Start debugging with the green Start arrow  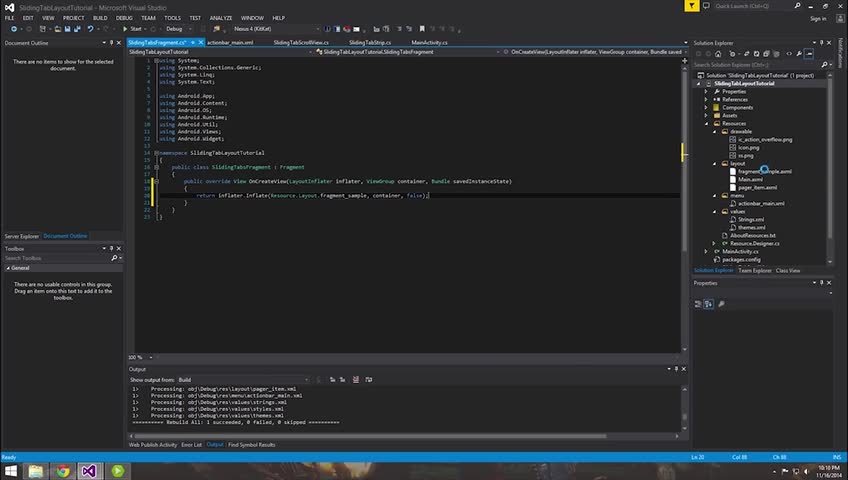tap(132, 29)
